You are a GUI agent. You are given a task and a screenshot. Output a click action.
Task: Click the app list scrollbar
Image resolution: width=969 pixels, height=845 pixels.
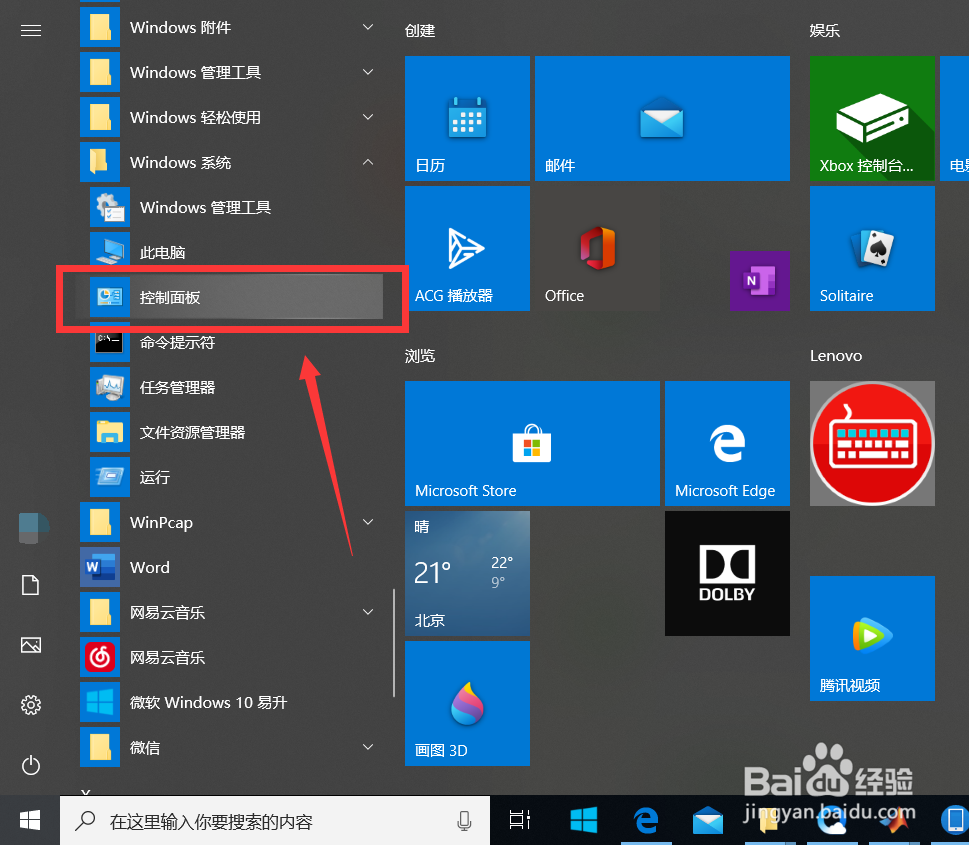point(394,643)
